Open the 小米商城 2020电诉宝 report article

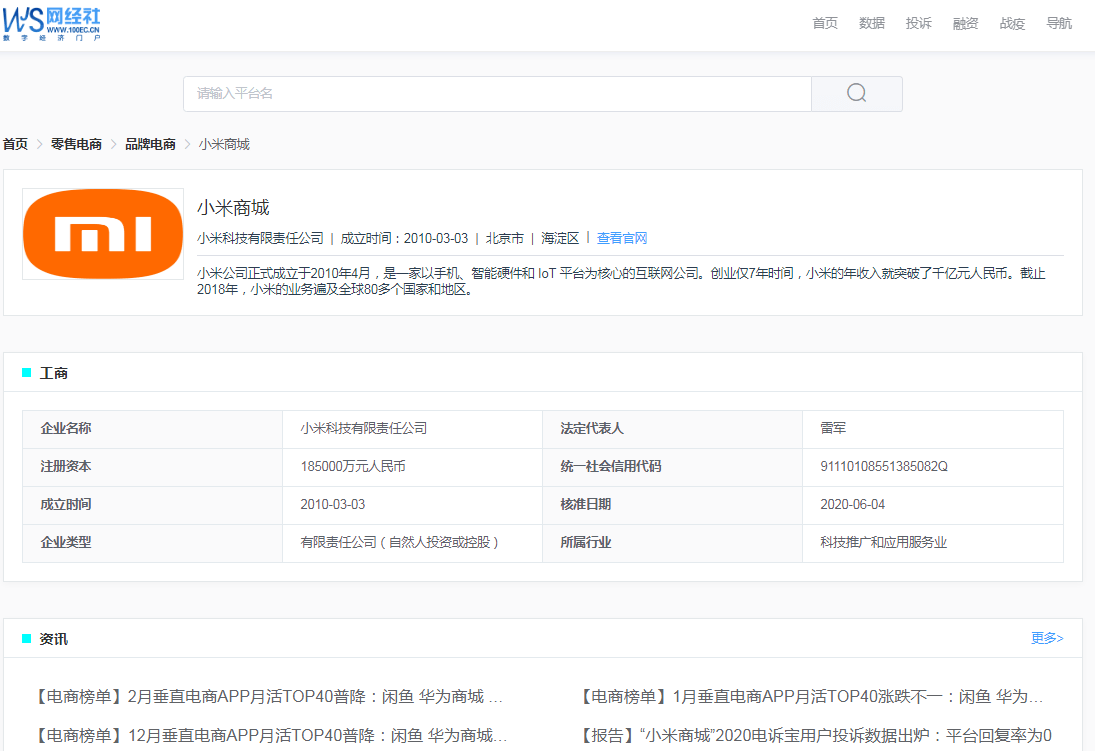(816, 736)
